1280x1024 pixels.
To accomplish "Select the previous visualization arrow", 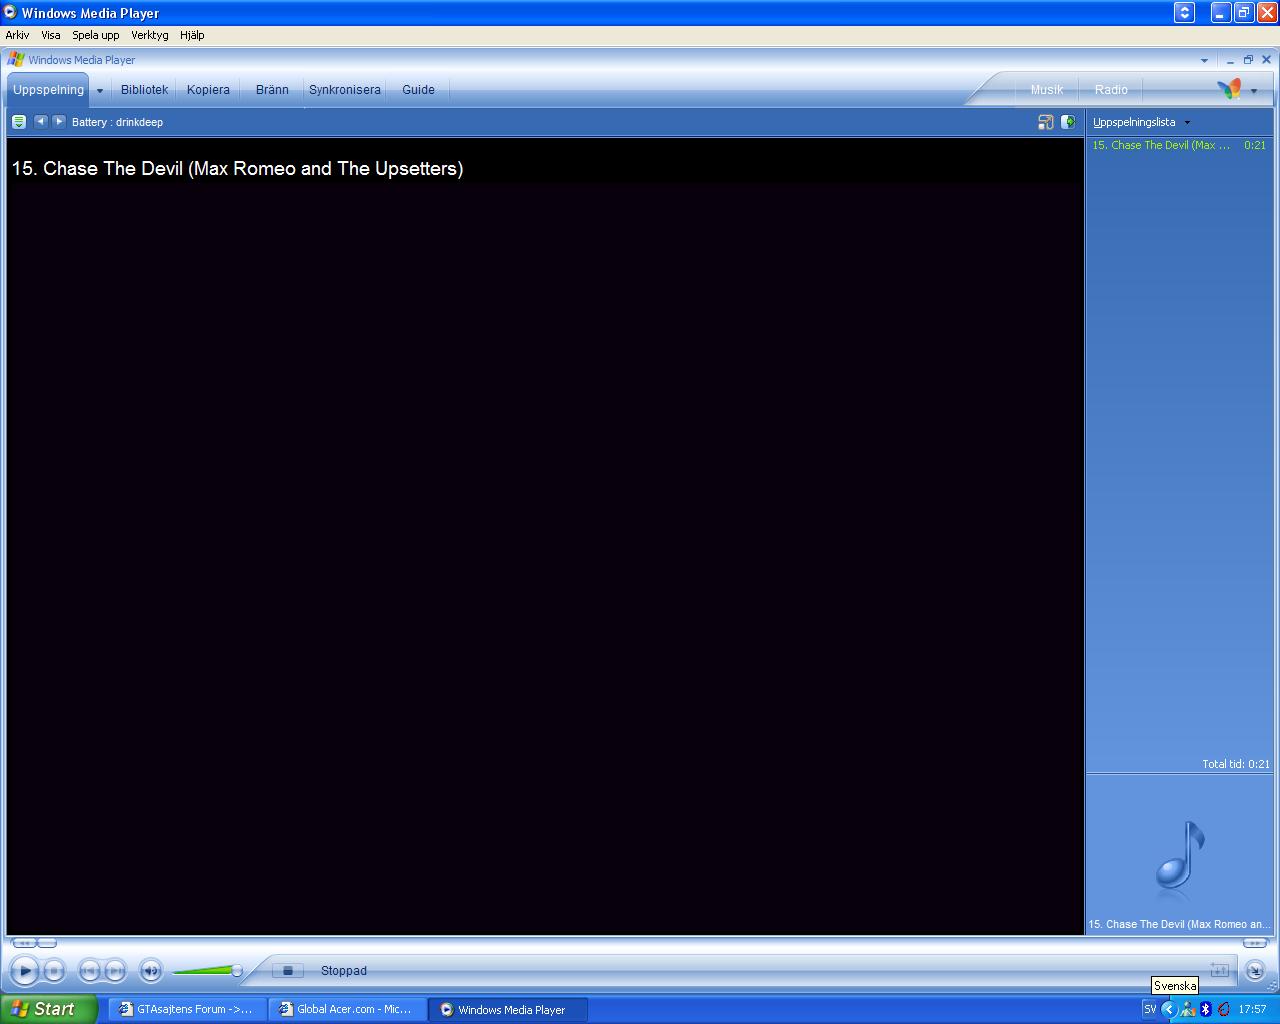I will (x=40, y=121).
